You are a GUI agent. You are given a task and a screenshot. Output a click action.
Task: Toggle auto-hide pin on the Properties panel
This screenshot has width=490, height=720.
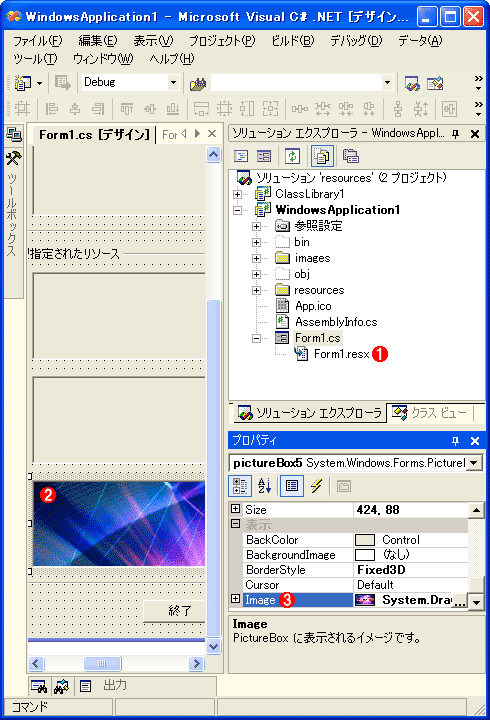pos(455,441)
